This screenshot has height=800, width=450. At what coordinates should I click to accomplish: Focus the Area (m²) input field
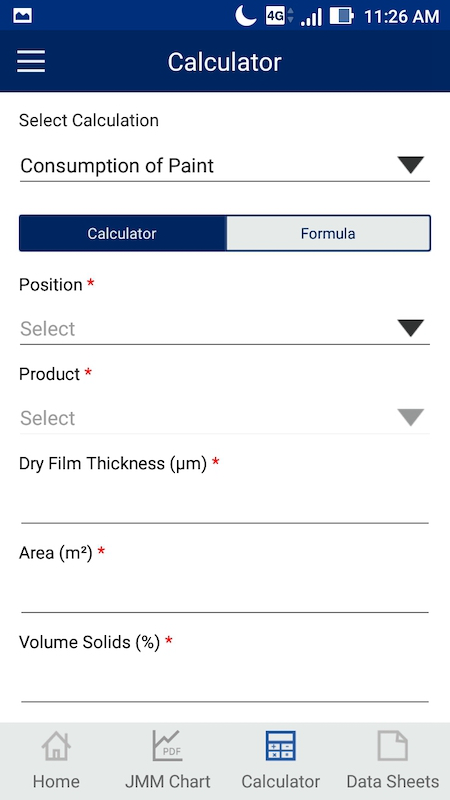pyautogui.click(x=225, y=592)
